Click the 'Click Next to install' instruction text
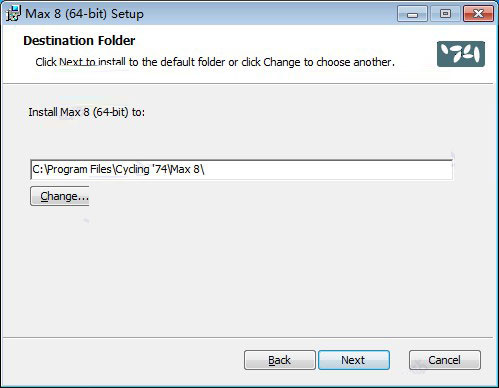 point(80,62)
